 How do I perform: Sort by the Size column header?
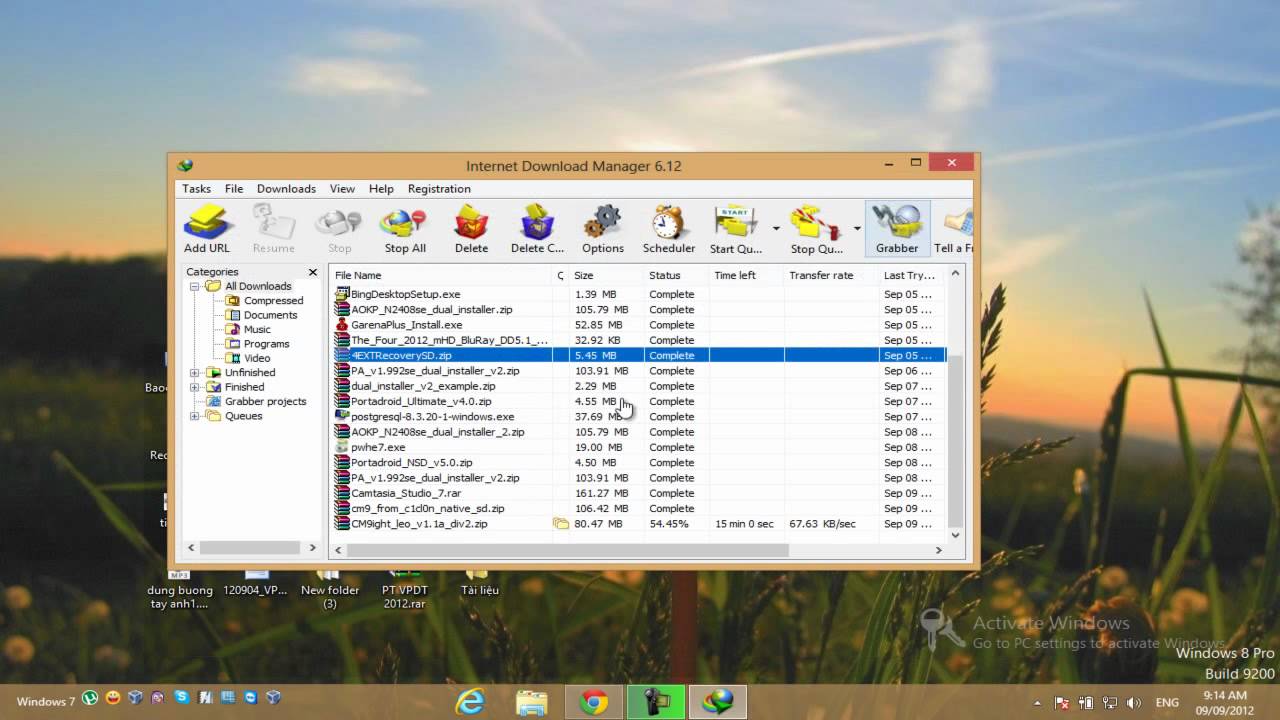(x=607, y=275)
